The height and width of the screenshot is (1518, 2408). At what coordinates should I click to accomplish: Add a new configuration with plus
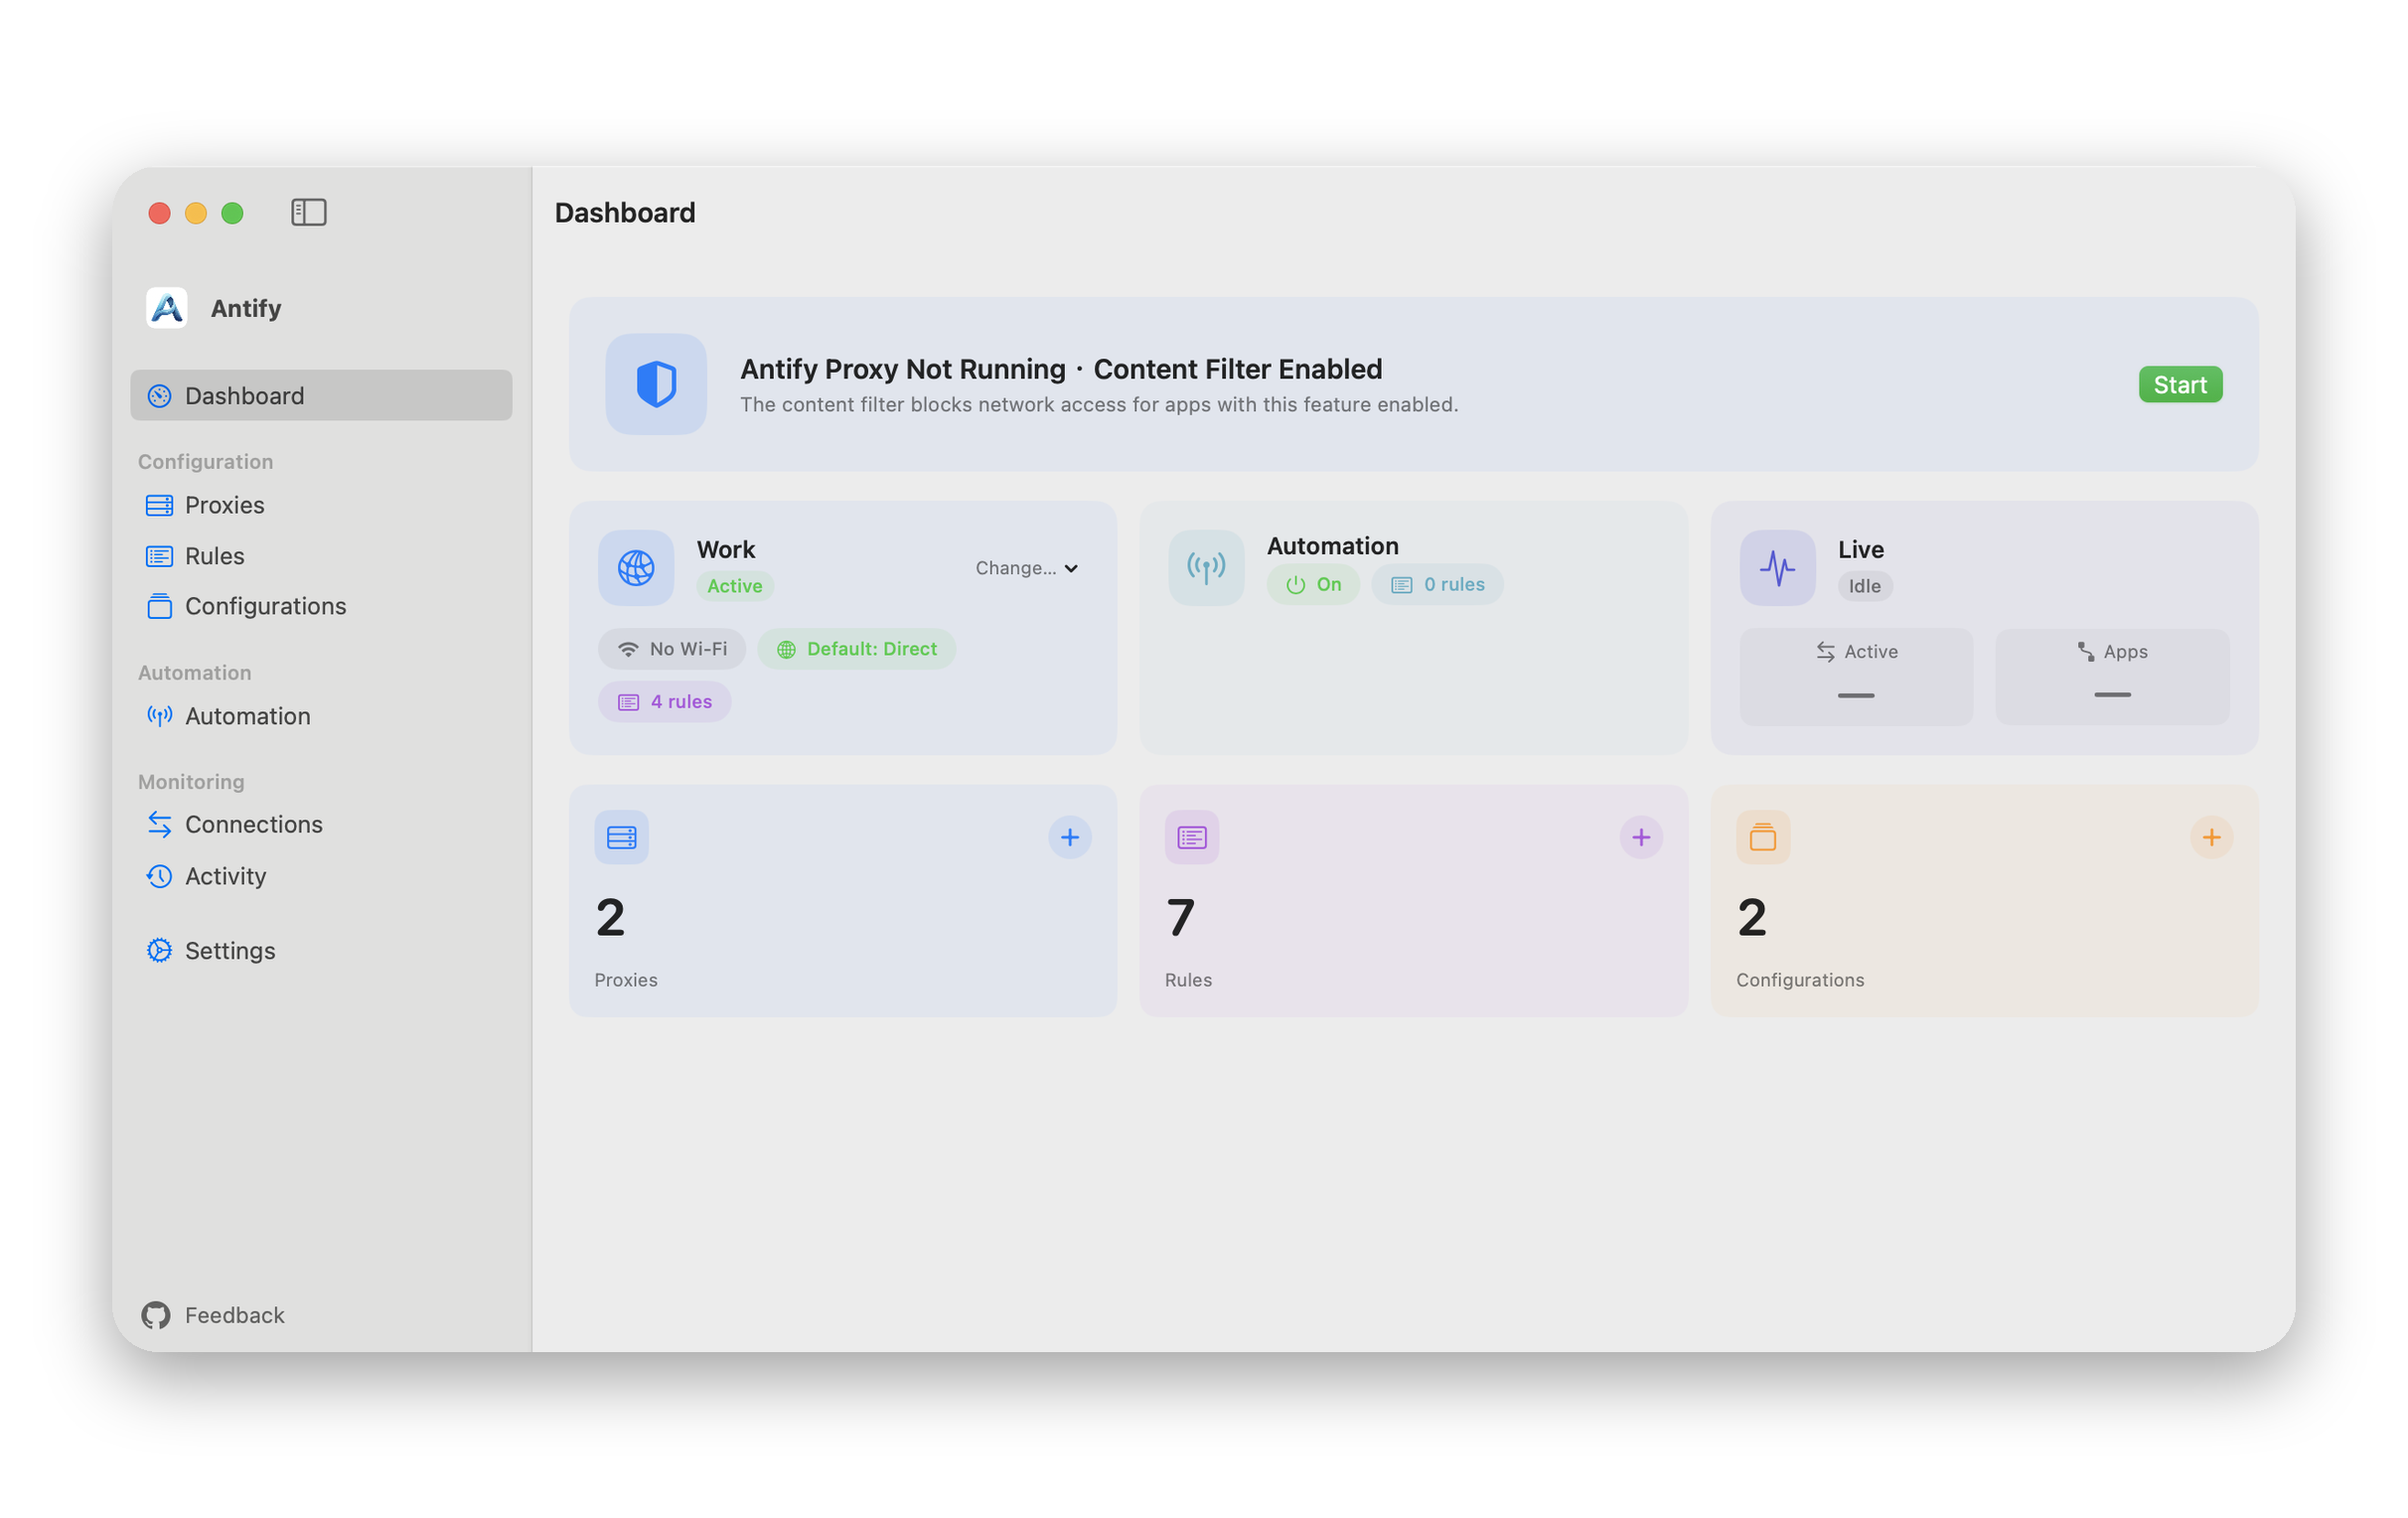click(x=2211, y=837)
